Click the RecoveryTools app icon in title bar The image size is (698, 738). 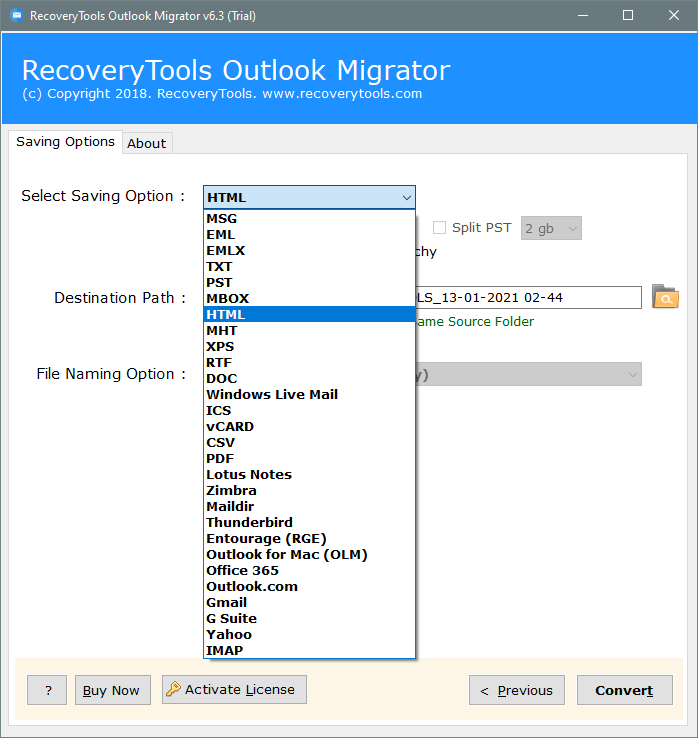[x=17, y=16]
